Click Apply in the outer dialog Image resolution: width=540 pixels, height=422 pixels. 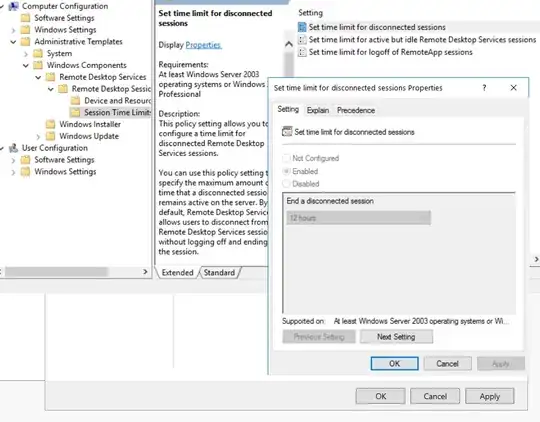489,396
